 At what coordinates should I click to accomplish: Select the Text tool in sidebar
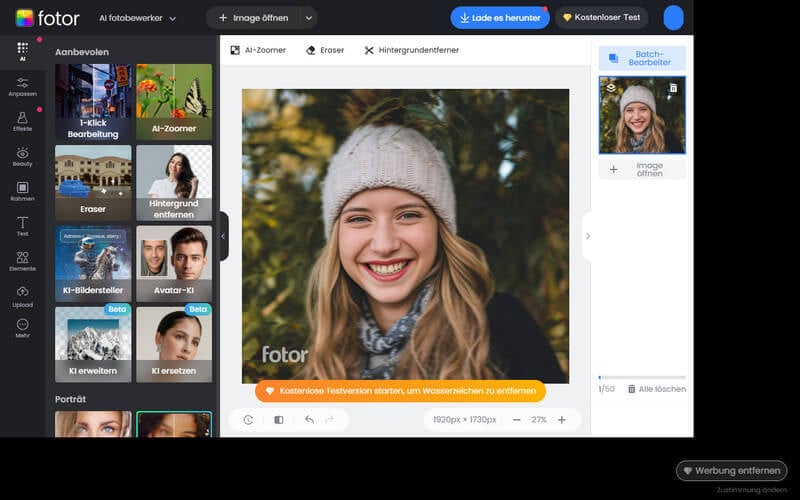click(22, 227)
